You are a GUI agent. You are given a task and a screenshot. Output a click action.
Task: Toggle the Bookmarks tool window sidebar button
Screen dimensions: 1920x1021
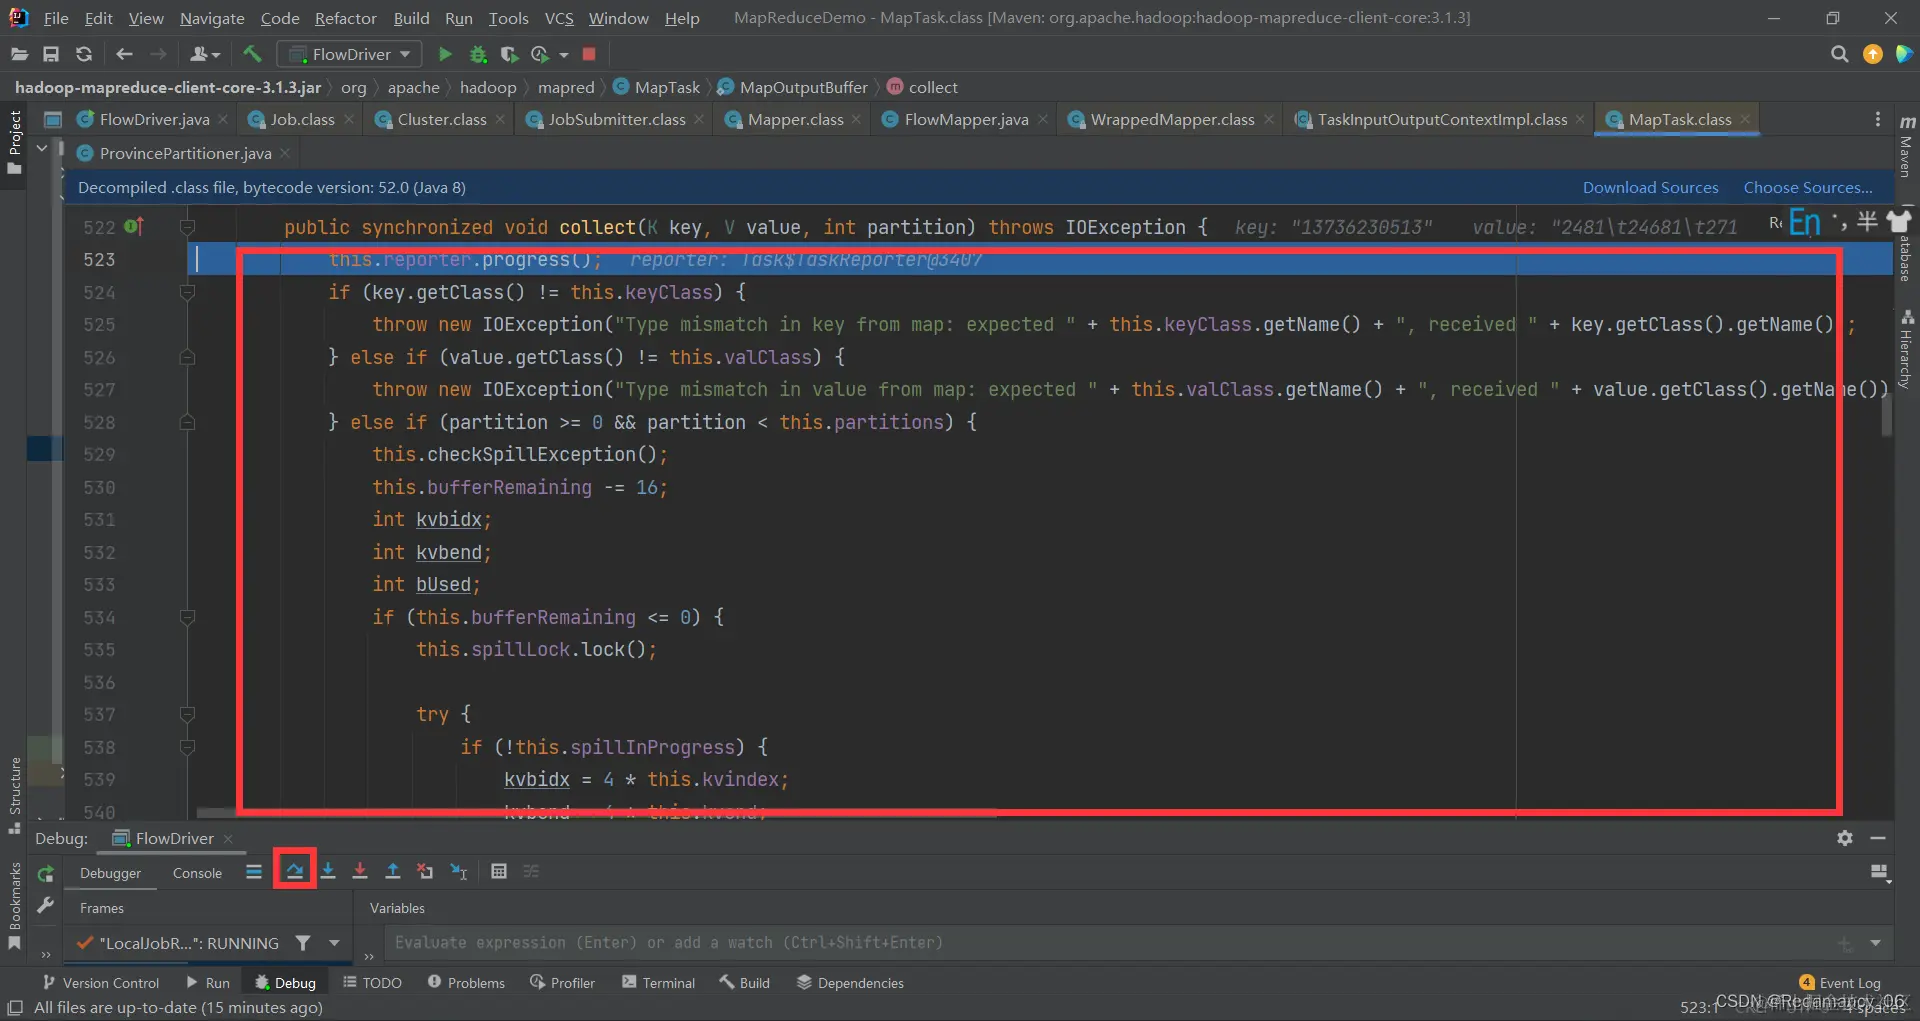point(15,906)
